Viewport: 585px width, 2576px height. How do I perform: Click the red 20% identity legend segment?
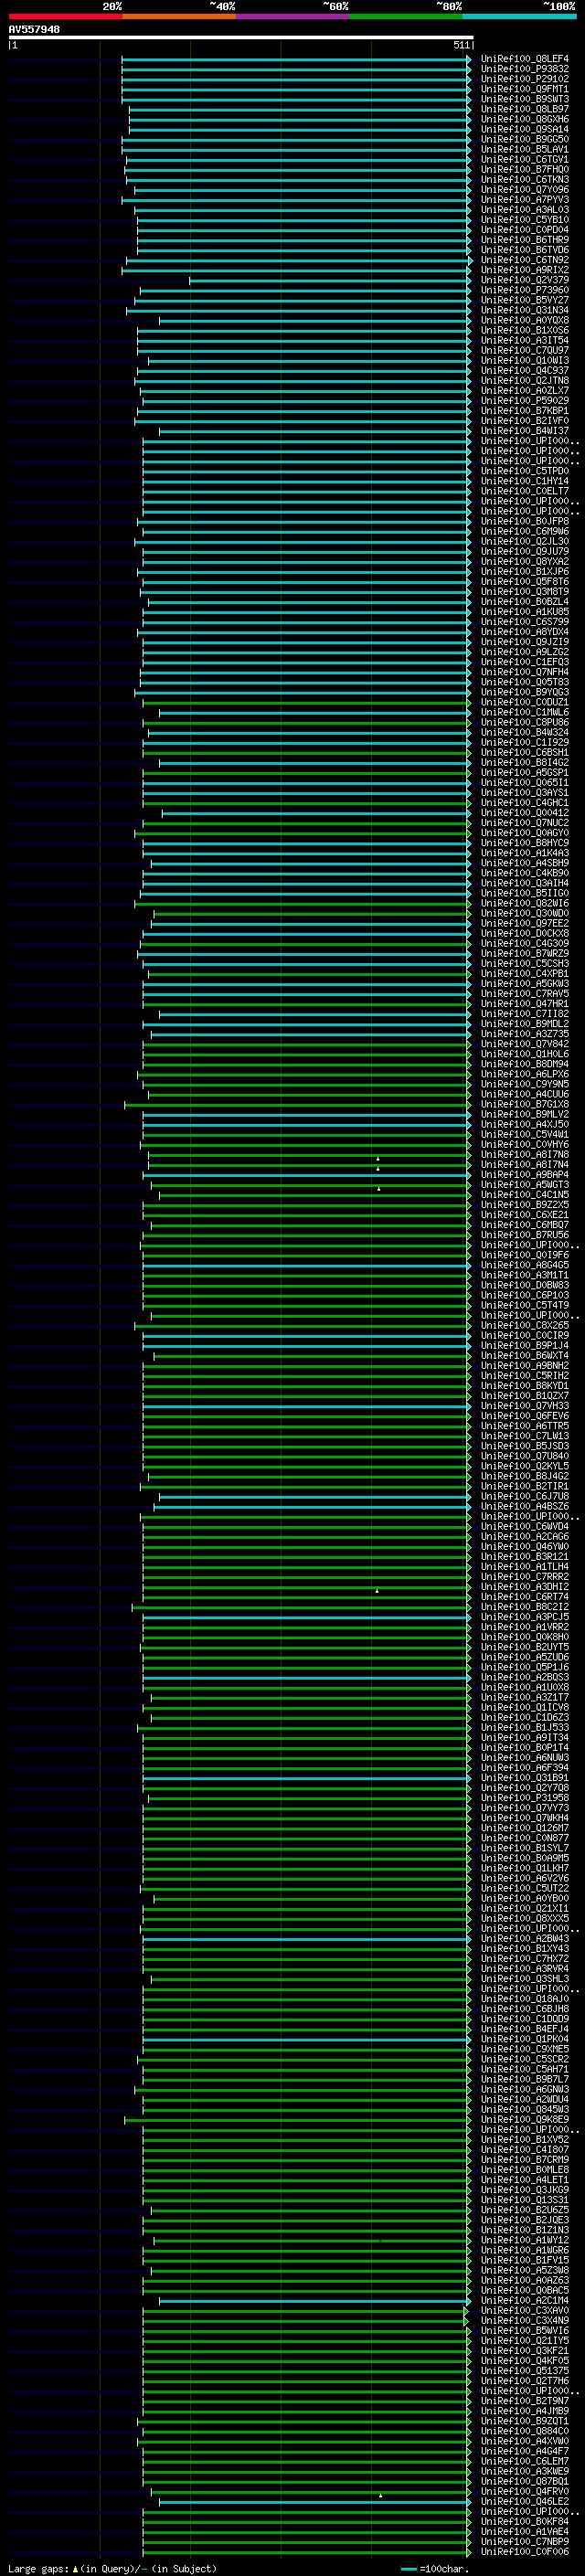point(65,16)
